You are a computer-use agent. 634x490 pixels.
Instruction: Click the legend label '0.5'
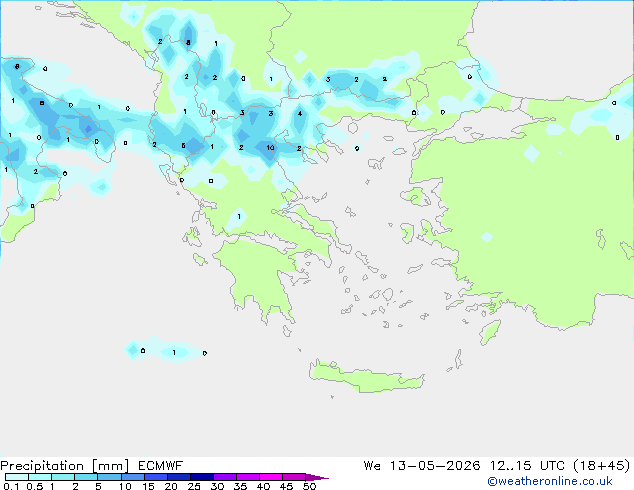tap(35, 486)
